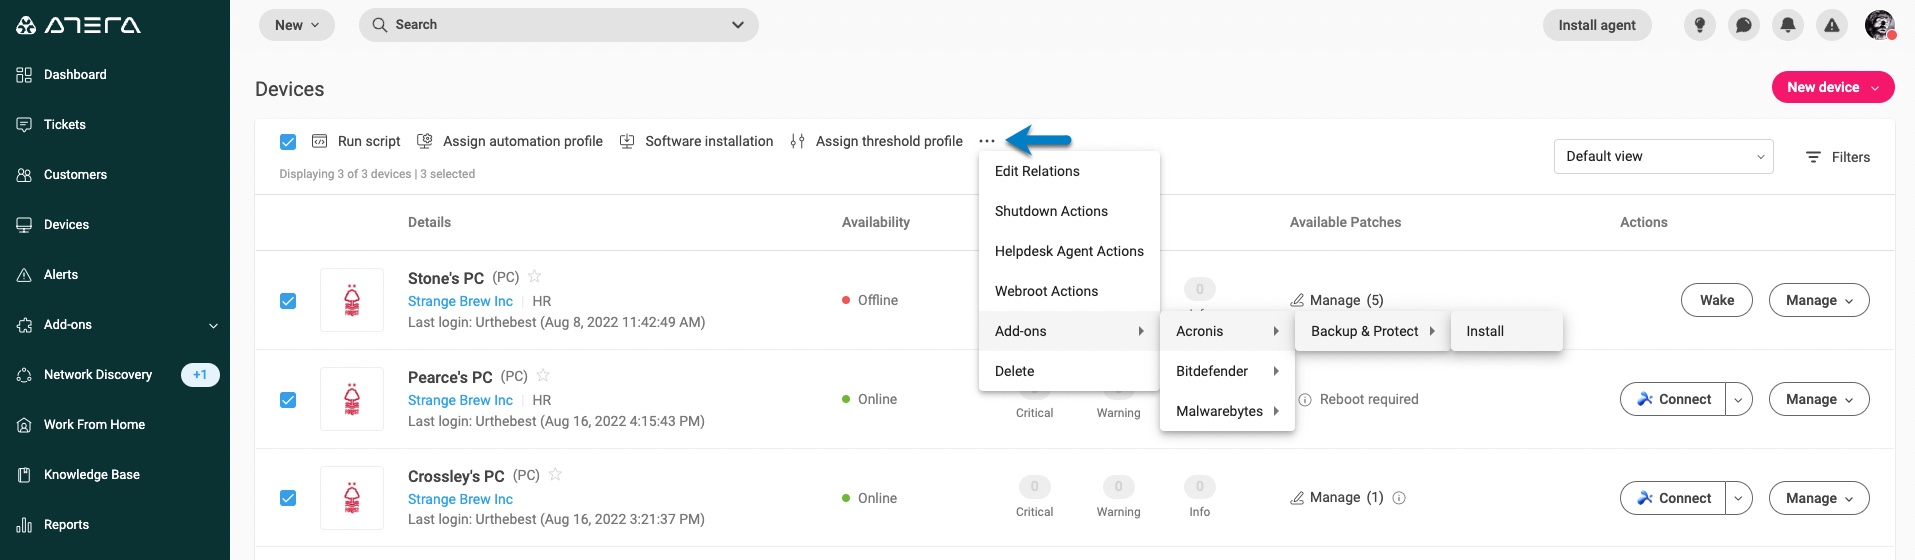Click Wake button for Stone's PC
The height and width of the screenshot is (560, 1915).
click(x=1717, y=300)
